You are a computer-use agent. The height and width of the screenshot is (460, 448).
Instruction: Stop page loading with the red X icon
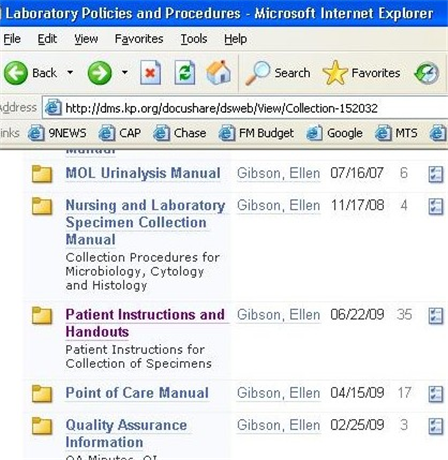[x=150, y=72]
